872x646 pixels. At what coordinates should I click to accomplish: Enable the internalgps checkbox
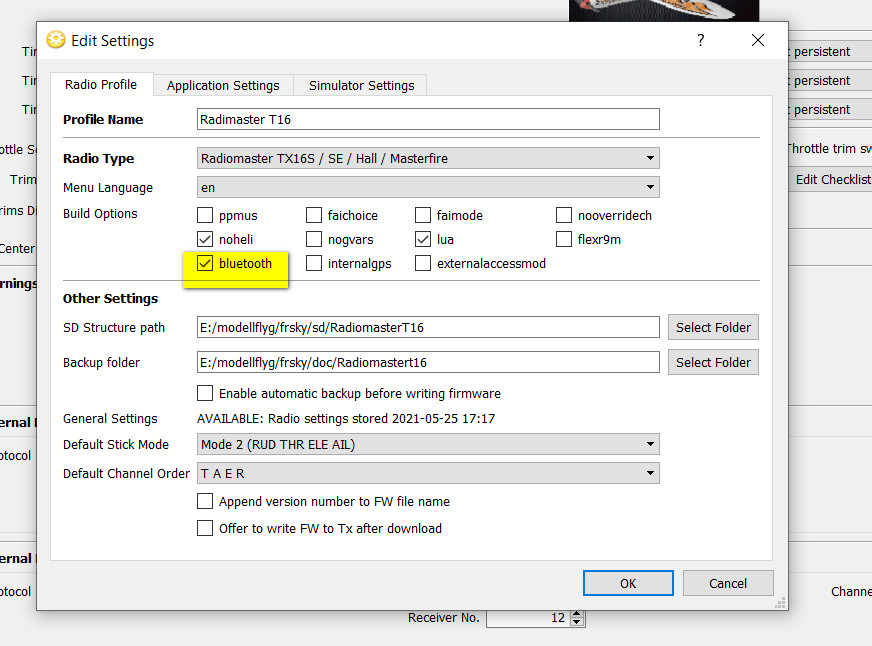314,264
